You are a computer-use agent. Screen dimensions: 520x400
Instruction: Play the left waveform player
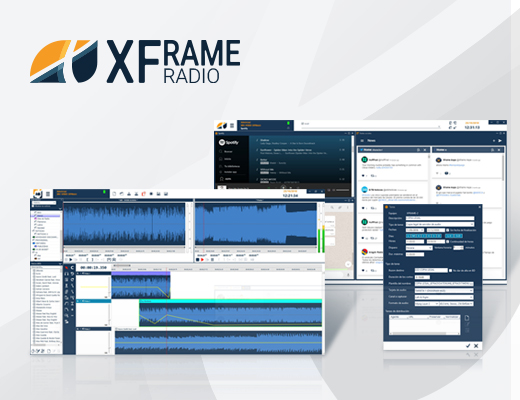[71, 259]
